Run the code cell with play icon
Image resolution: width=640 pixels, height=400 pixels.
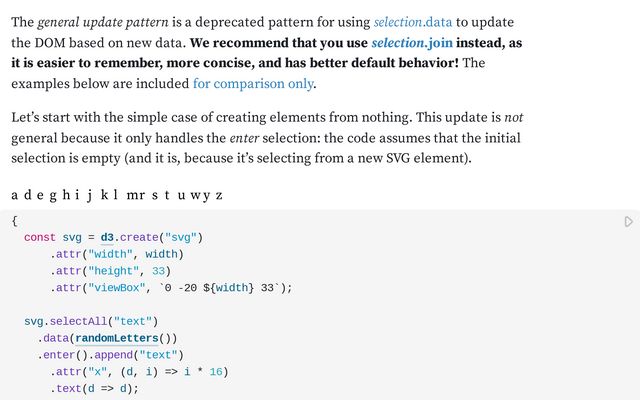point(629,222)
